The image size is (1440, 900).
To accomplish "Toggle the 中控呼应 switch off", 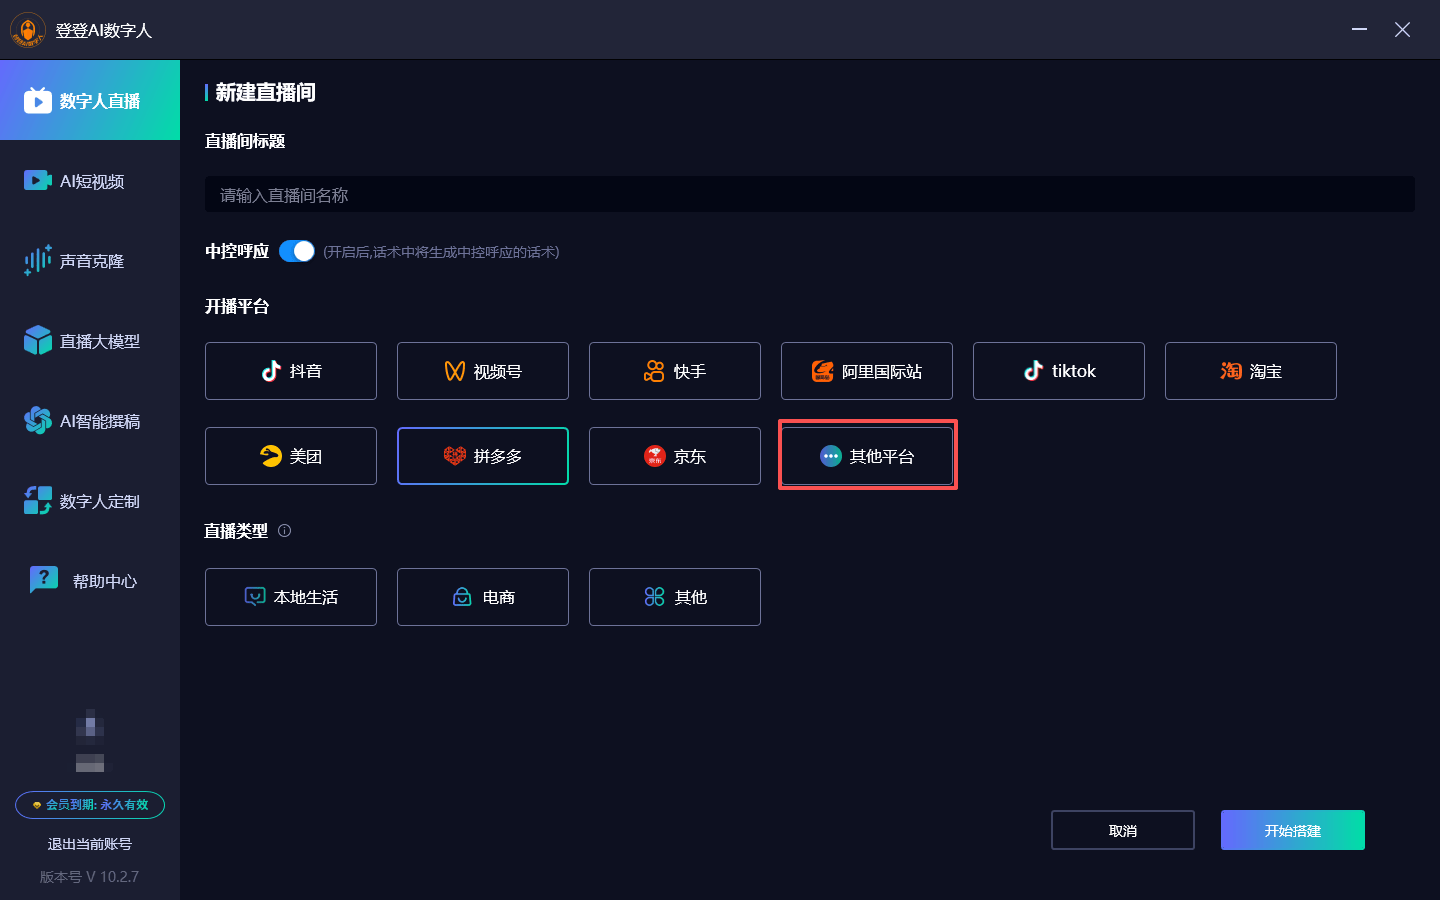I will (x=296, y=251).
